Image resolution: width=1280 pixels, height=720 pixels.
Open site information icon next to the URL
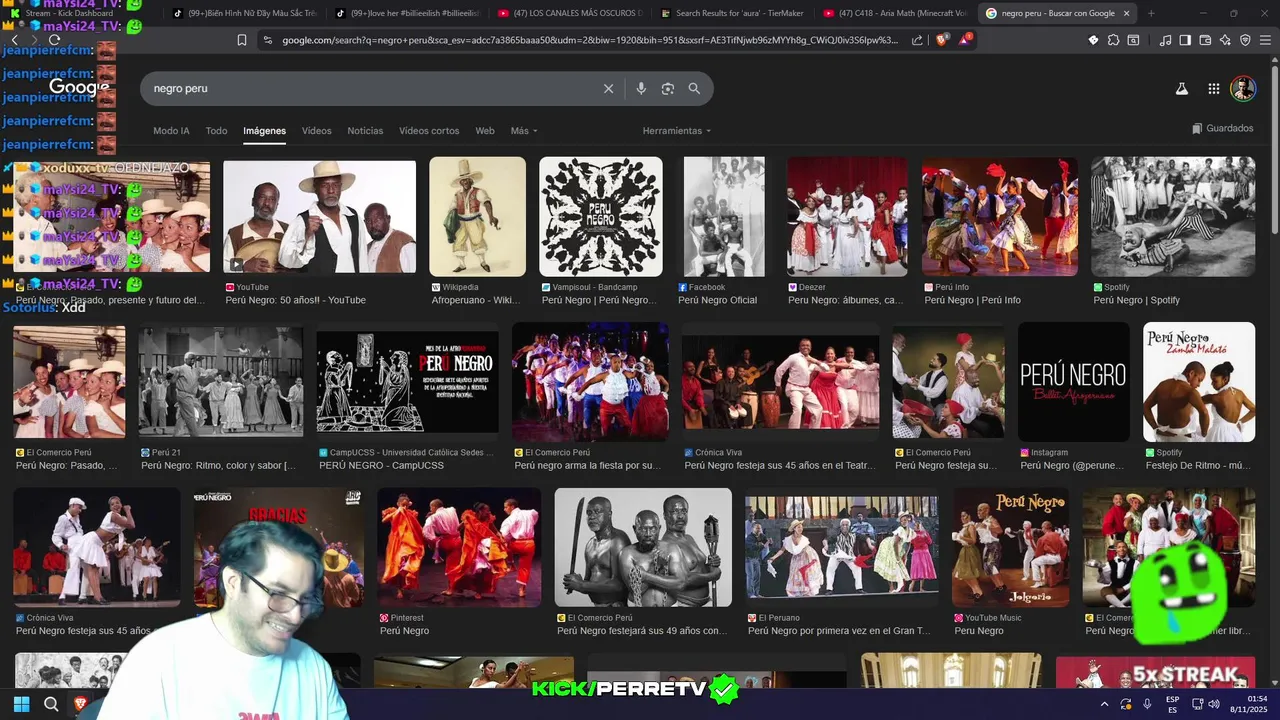267,40
